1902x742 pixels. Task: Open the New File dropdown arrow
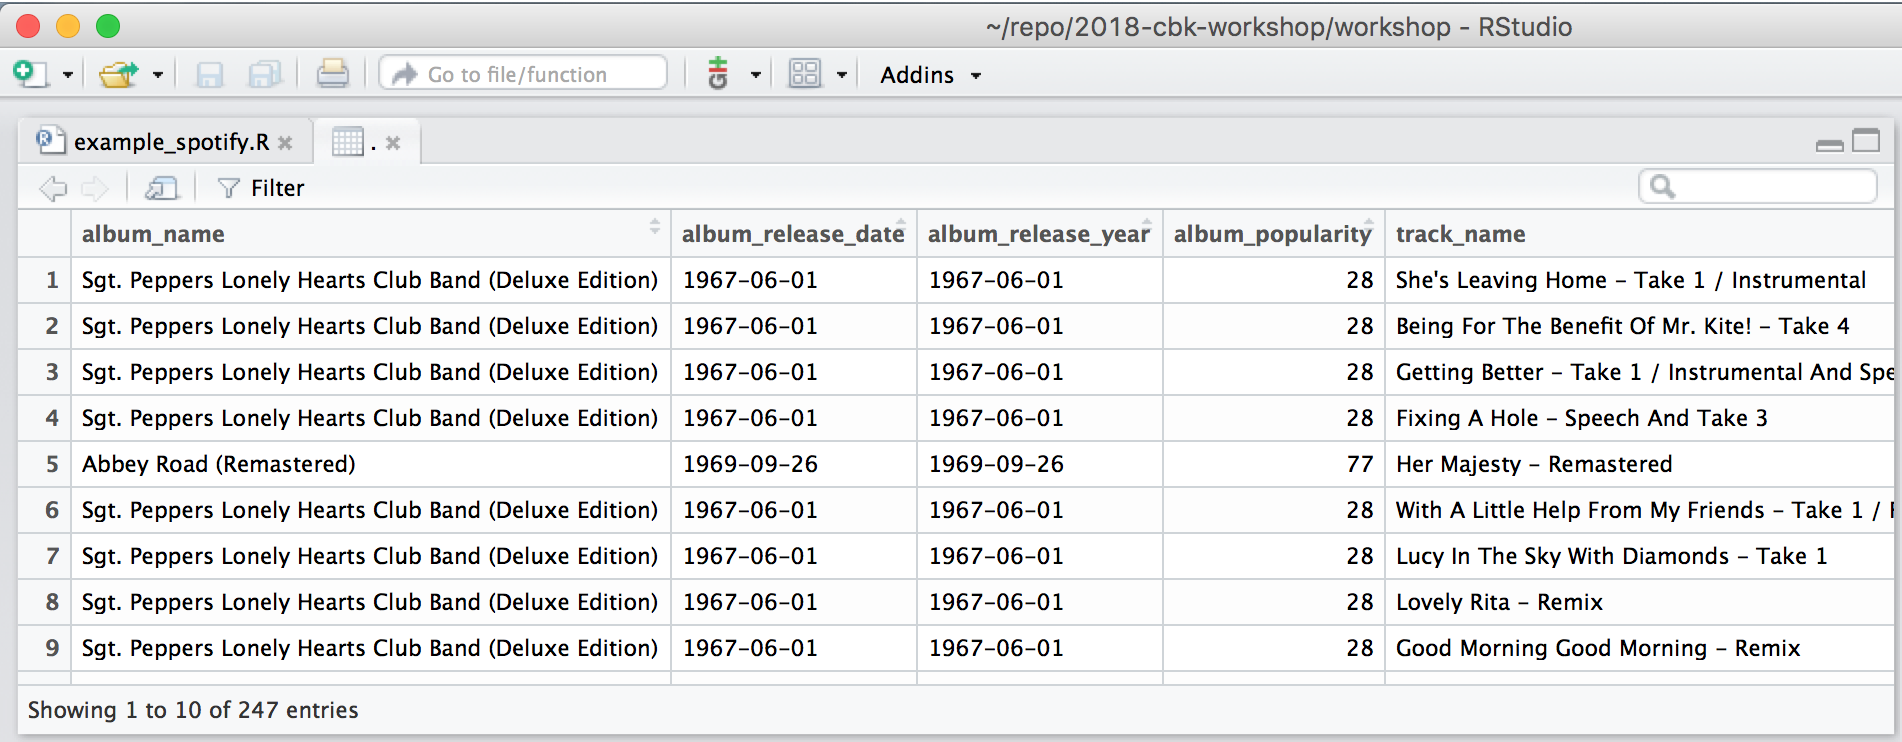(68, 75)
